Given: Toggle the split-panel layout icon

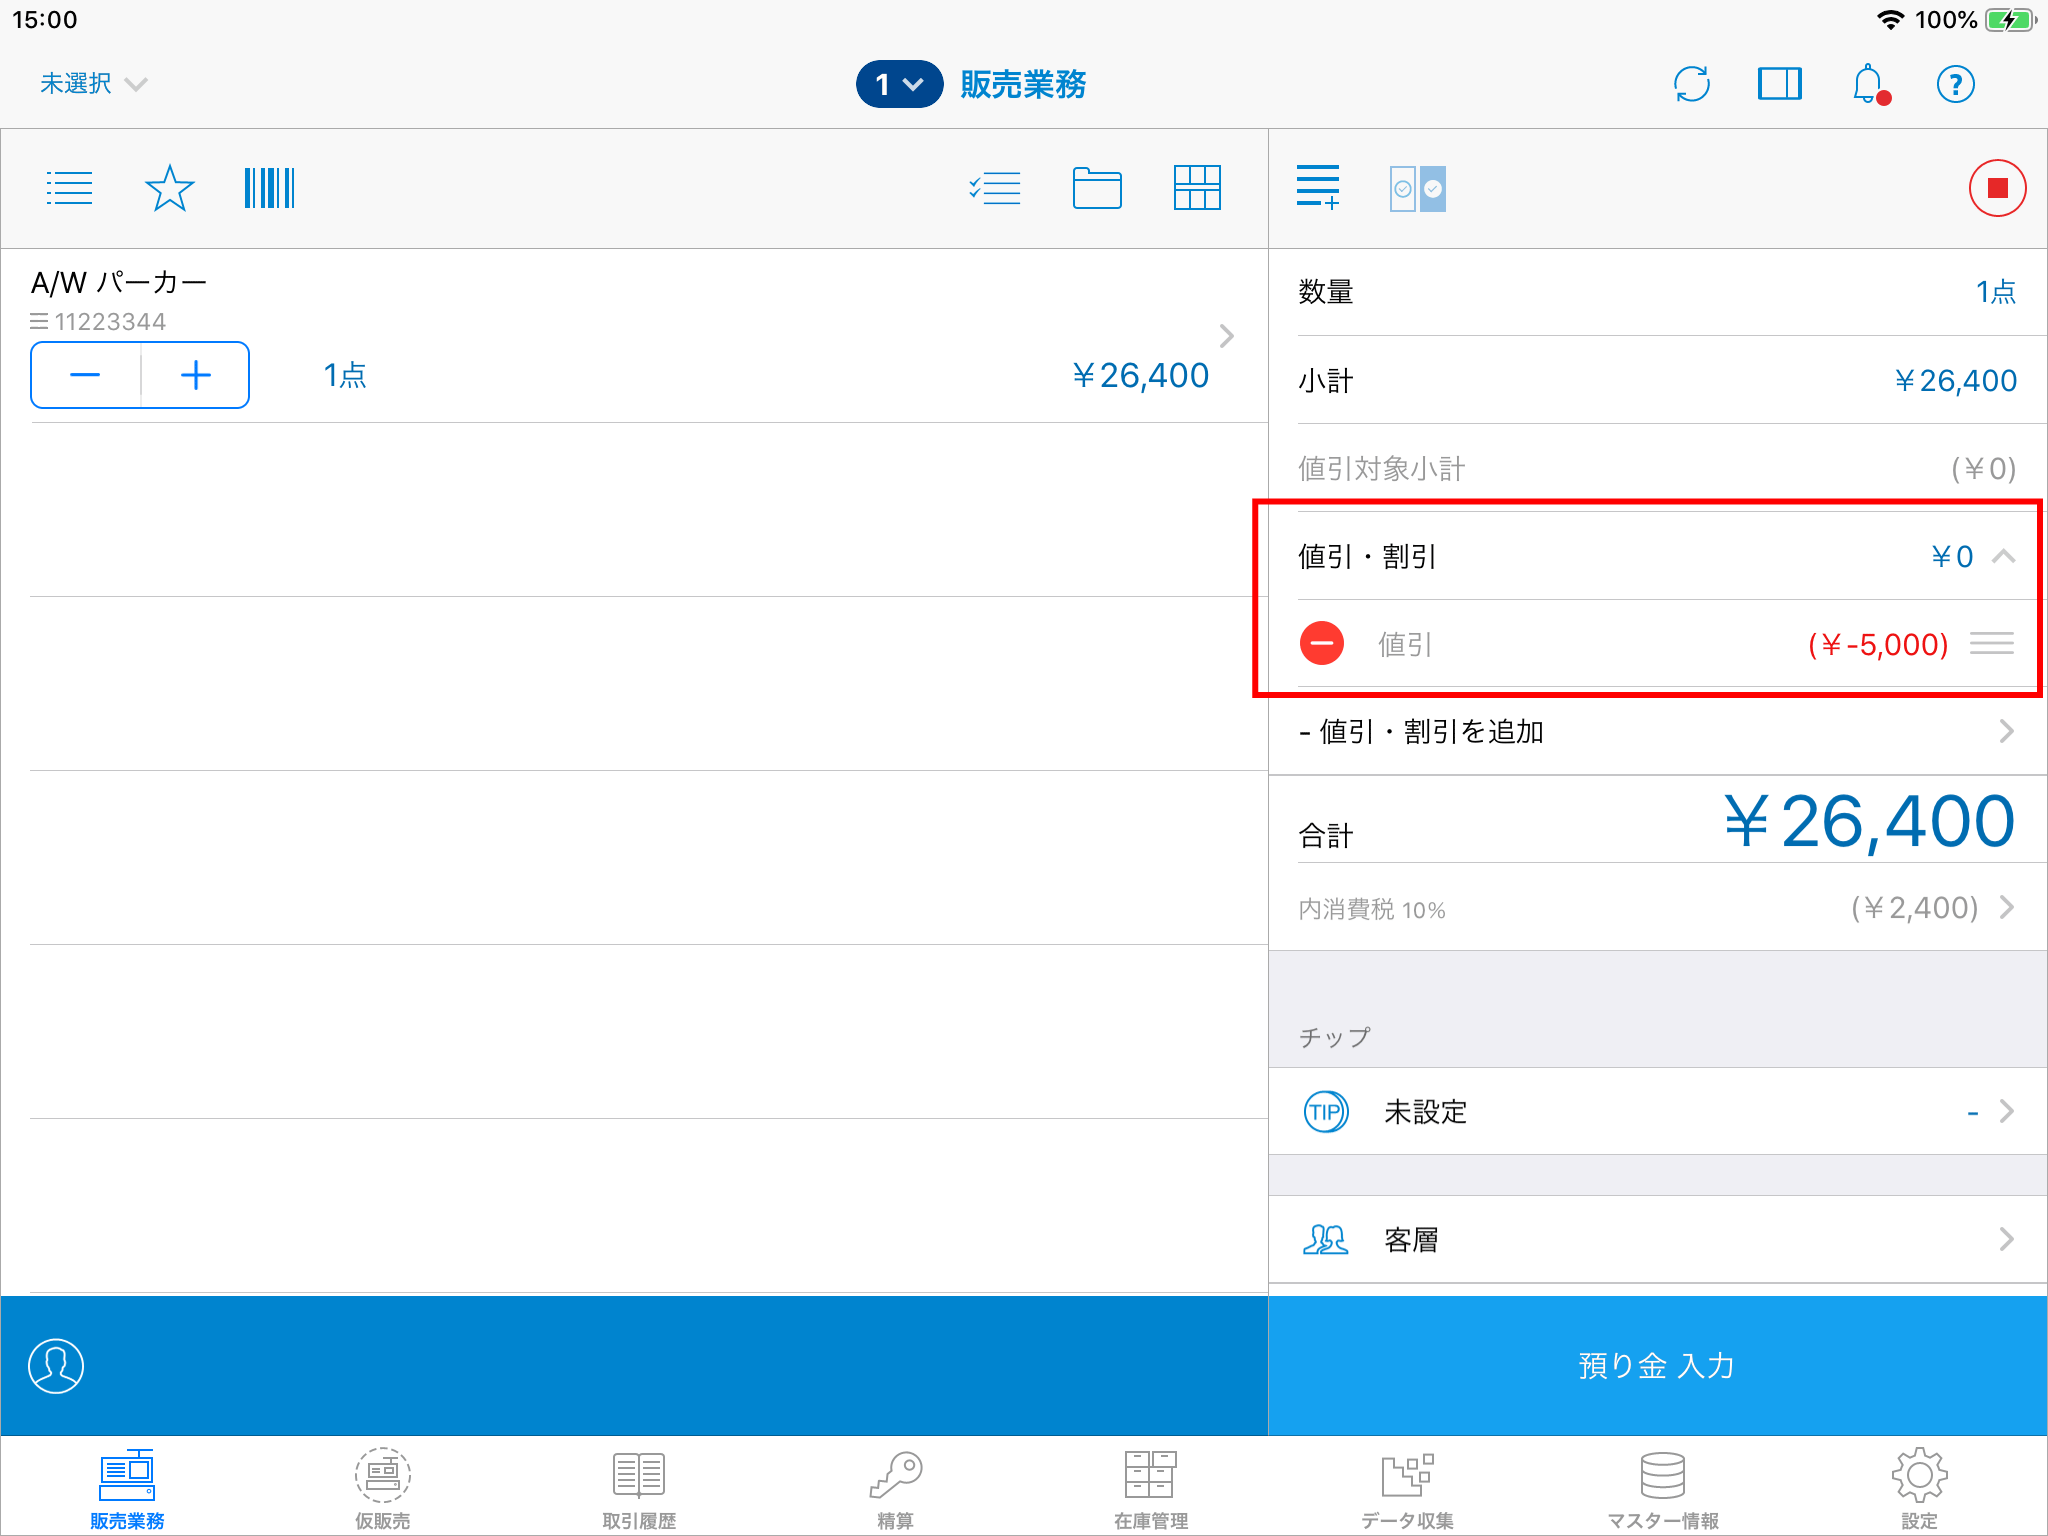Looking at the screenshot, I should pos(1779,84).
